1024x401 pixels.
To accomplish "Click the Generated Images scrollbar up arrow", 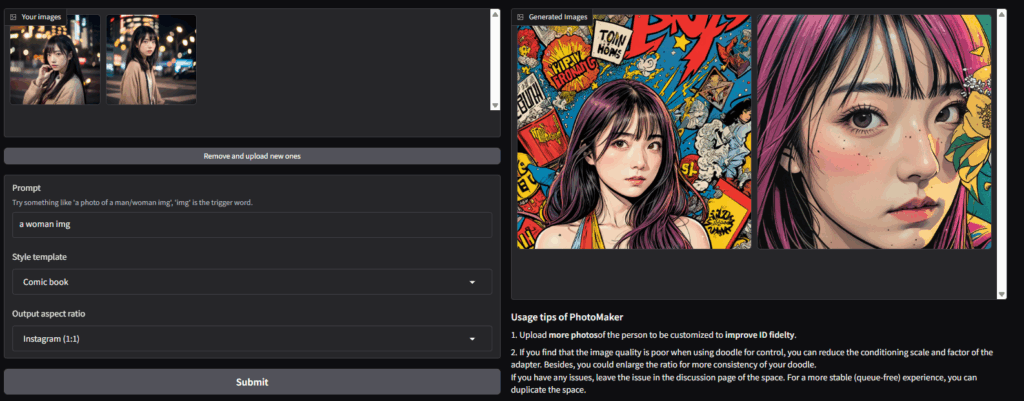I will 1002,14.
